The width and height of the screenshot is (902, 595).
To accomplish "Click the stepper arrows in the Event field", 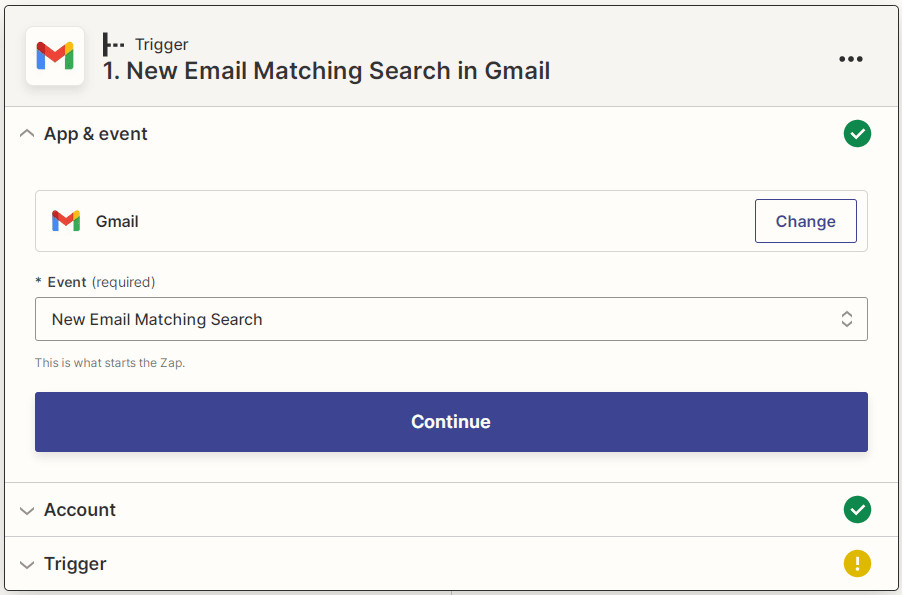I will point(847,319).
